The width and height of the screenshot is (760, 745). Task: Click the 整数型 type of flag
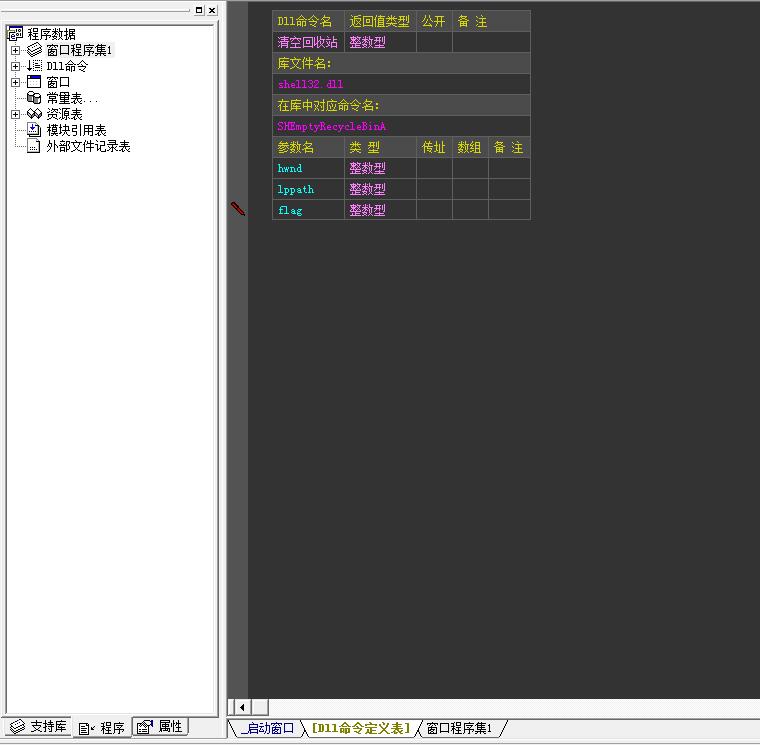pyautogui.click(x=380, y=210)
